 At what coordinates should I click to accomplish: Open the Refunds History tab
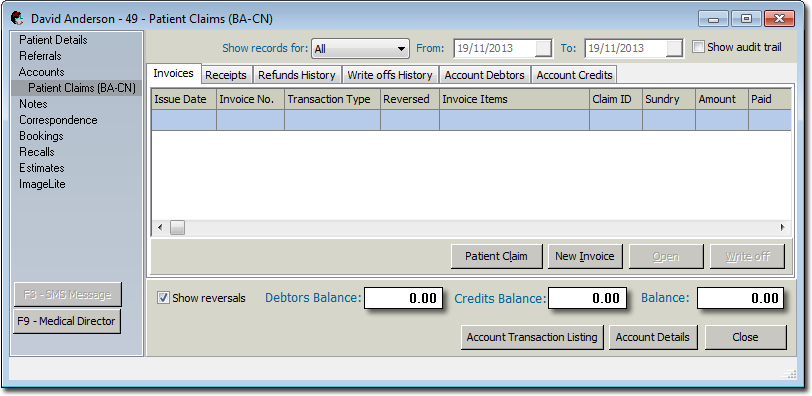[297, 75]
